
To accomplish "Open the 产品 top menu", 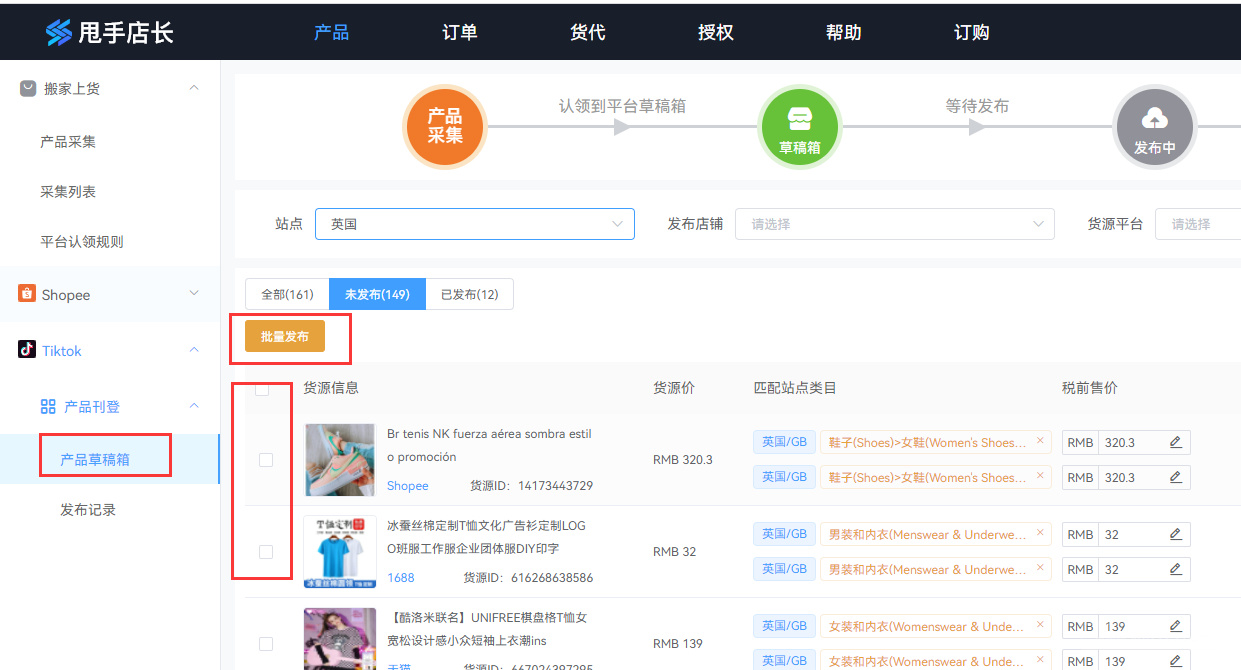I will [x=331, y=32].
